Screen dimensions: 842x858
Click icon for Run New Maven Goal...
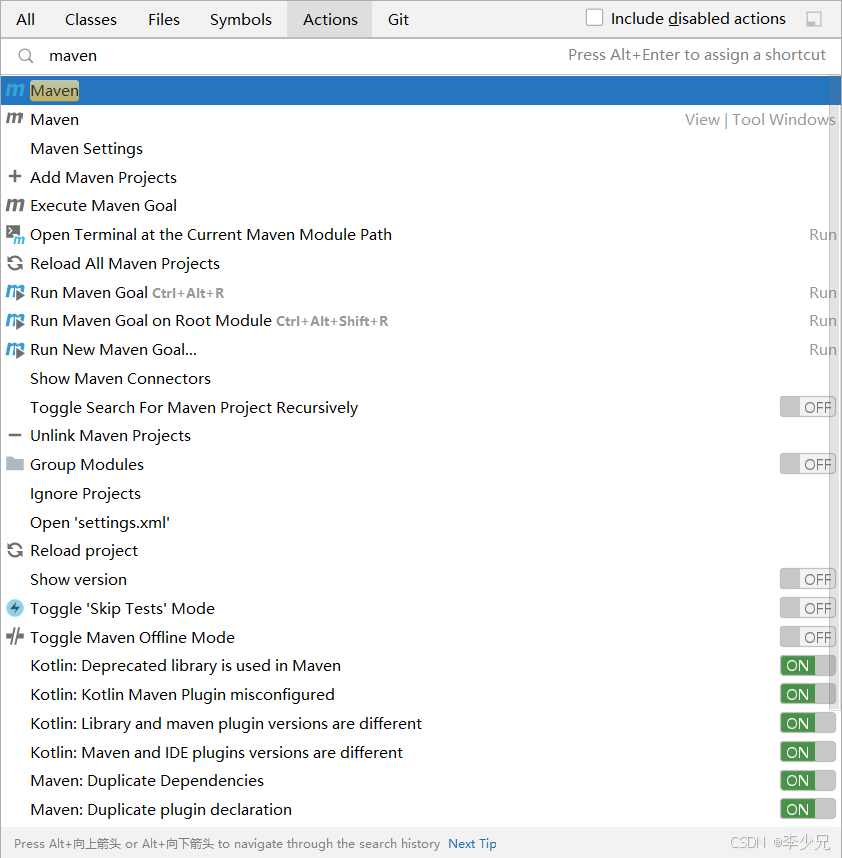pyautogui.click(x=15, y=350)
